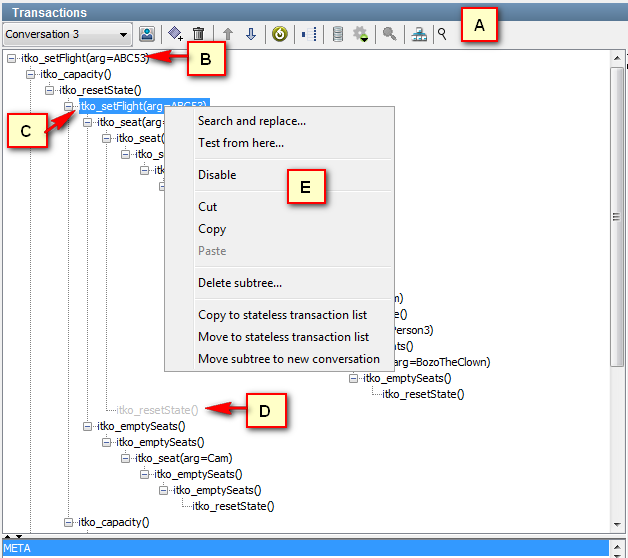Collapse itko_emptySeats() node directly above itko_seat(arg=Cam)
This screenshot has height=558, width=628.
click(106, 442)
